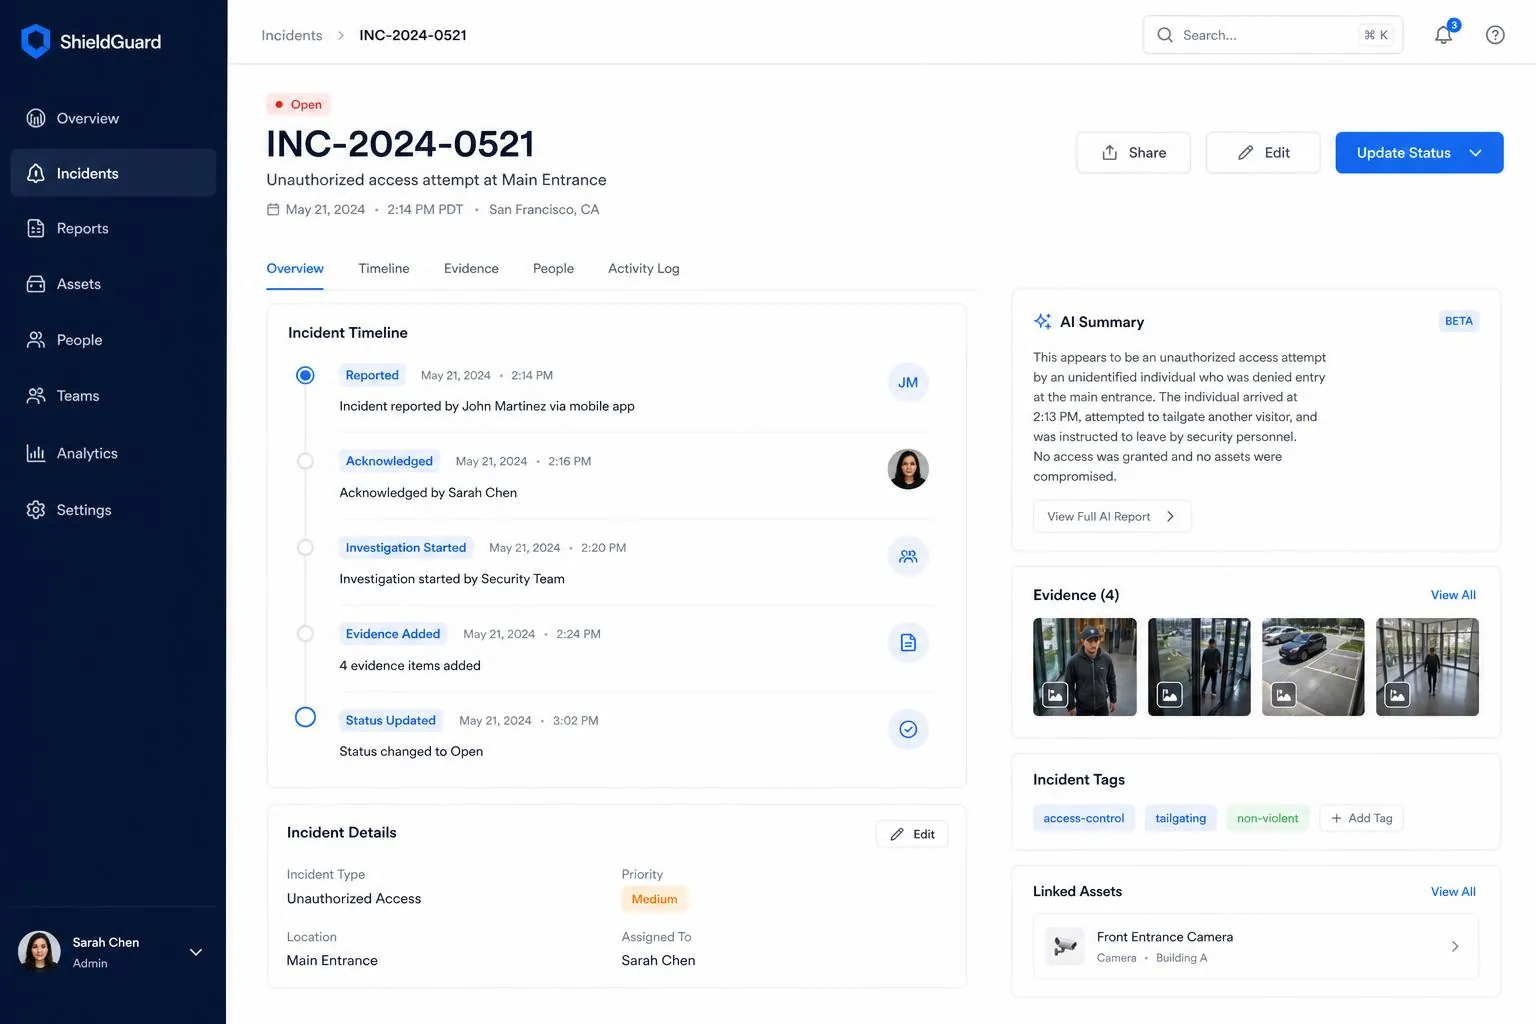
Task: Click the Add Tag button
Action: pos(1361,818)
